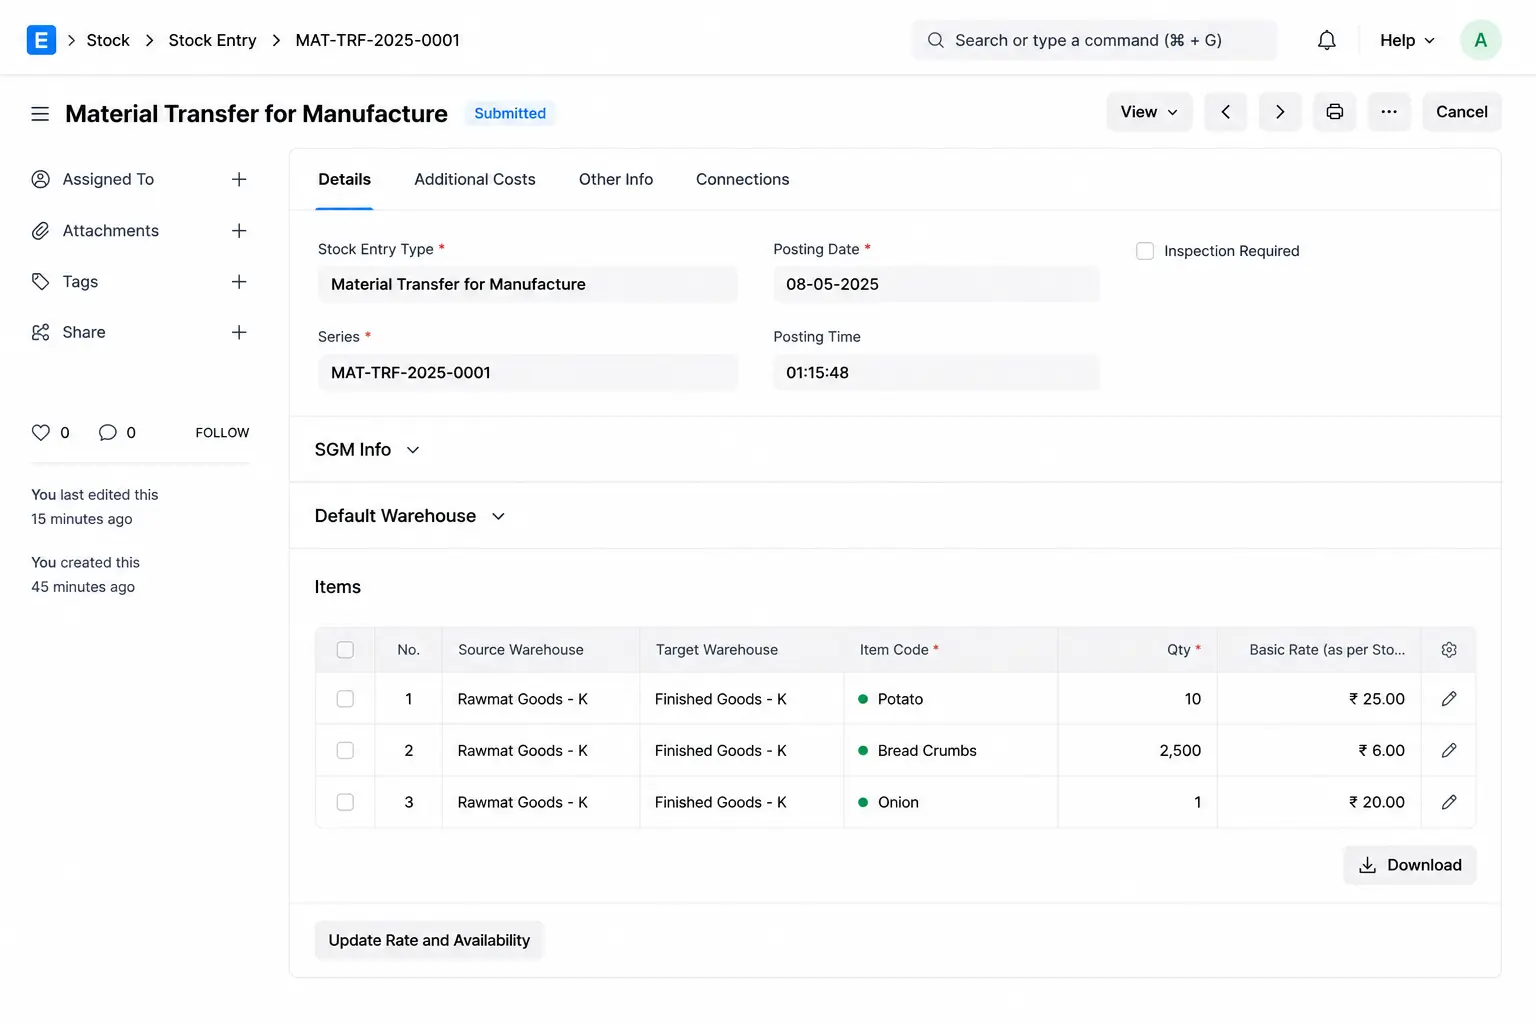Click the ₹ 25.00 basic rate cell
The height and width of the screenshot is (1024, 1536).
pyautogui.click(x=1319, y=699)
